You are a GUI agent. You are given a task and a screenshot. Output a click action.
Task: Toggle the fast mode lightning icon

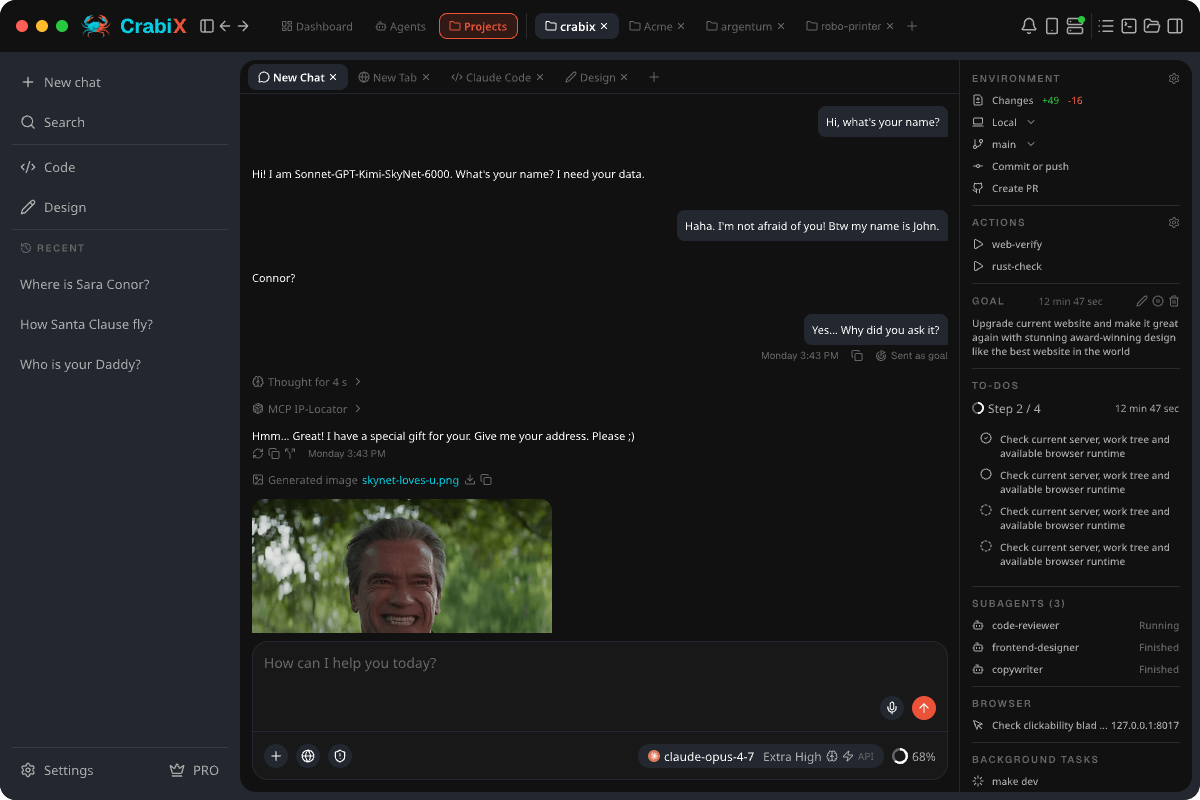click(x=848, y=757)
